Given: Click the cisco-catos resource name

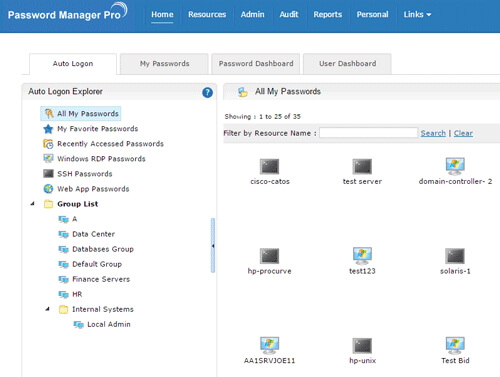Looking at the screenshot, I should pos(270,181).
